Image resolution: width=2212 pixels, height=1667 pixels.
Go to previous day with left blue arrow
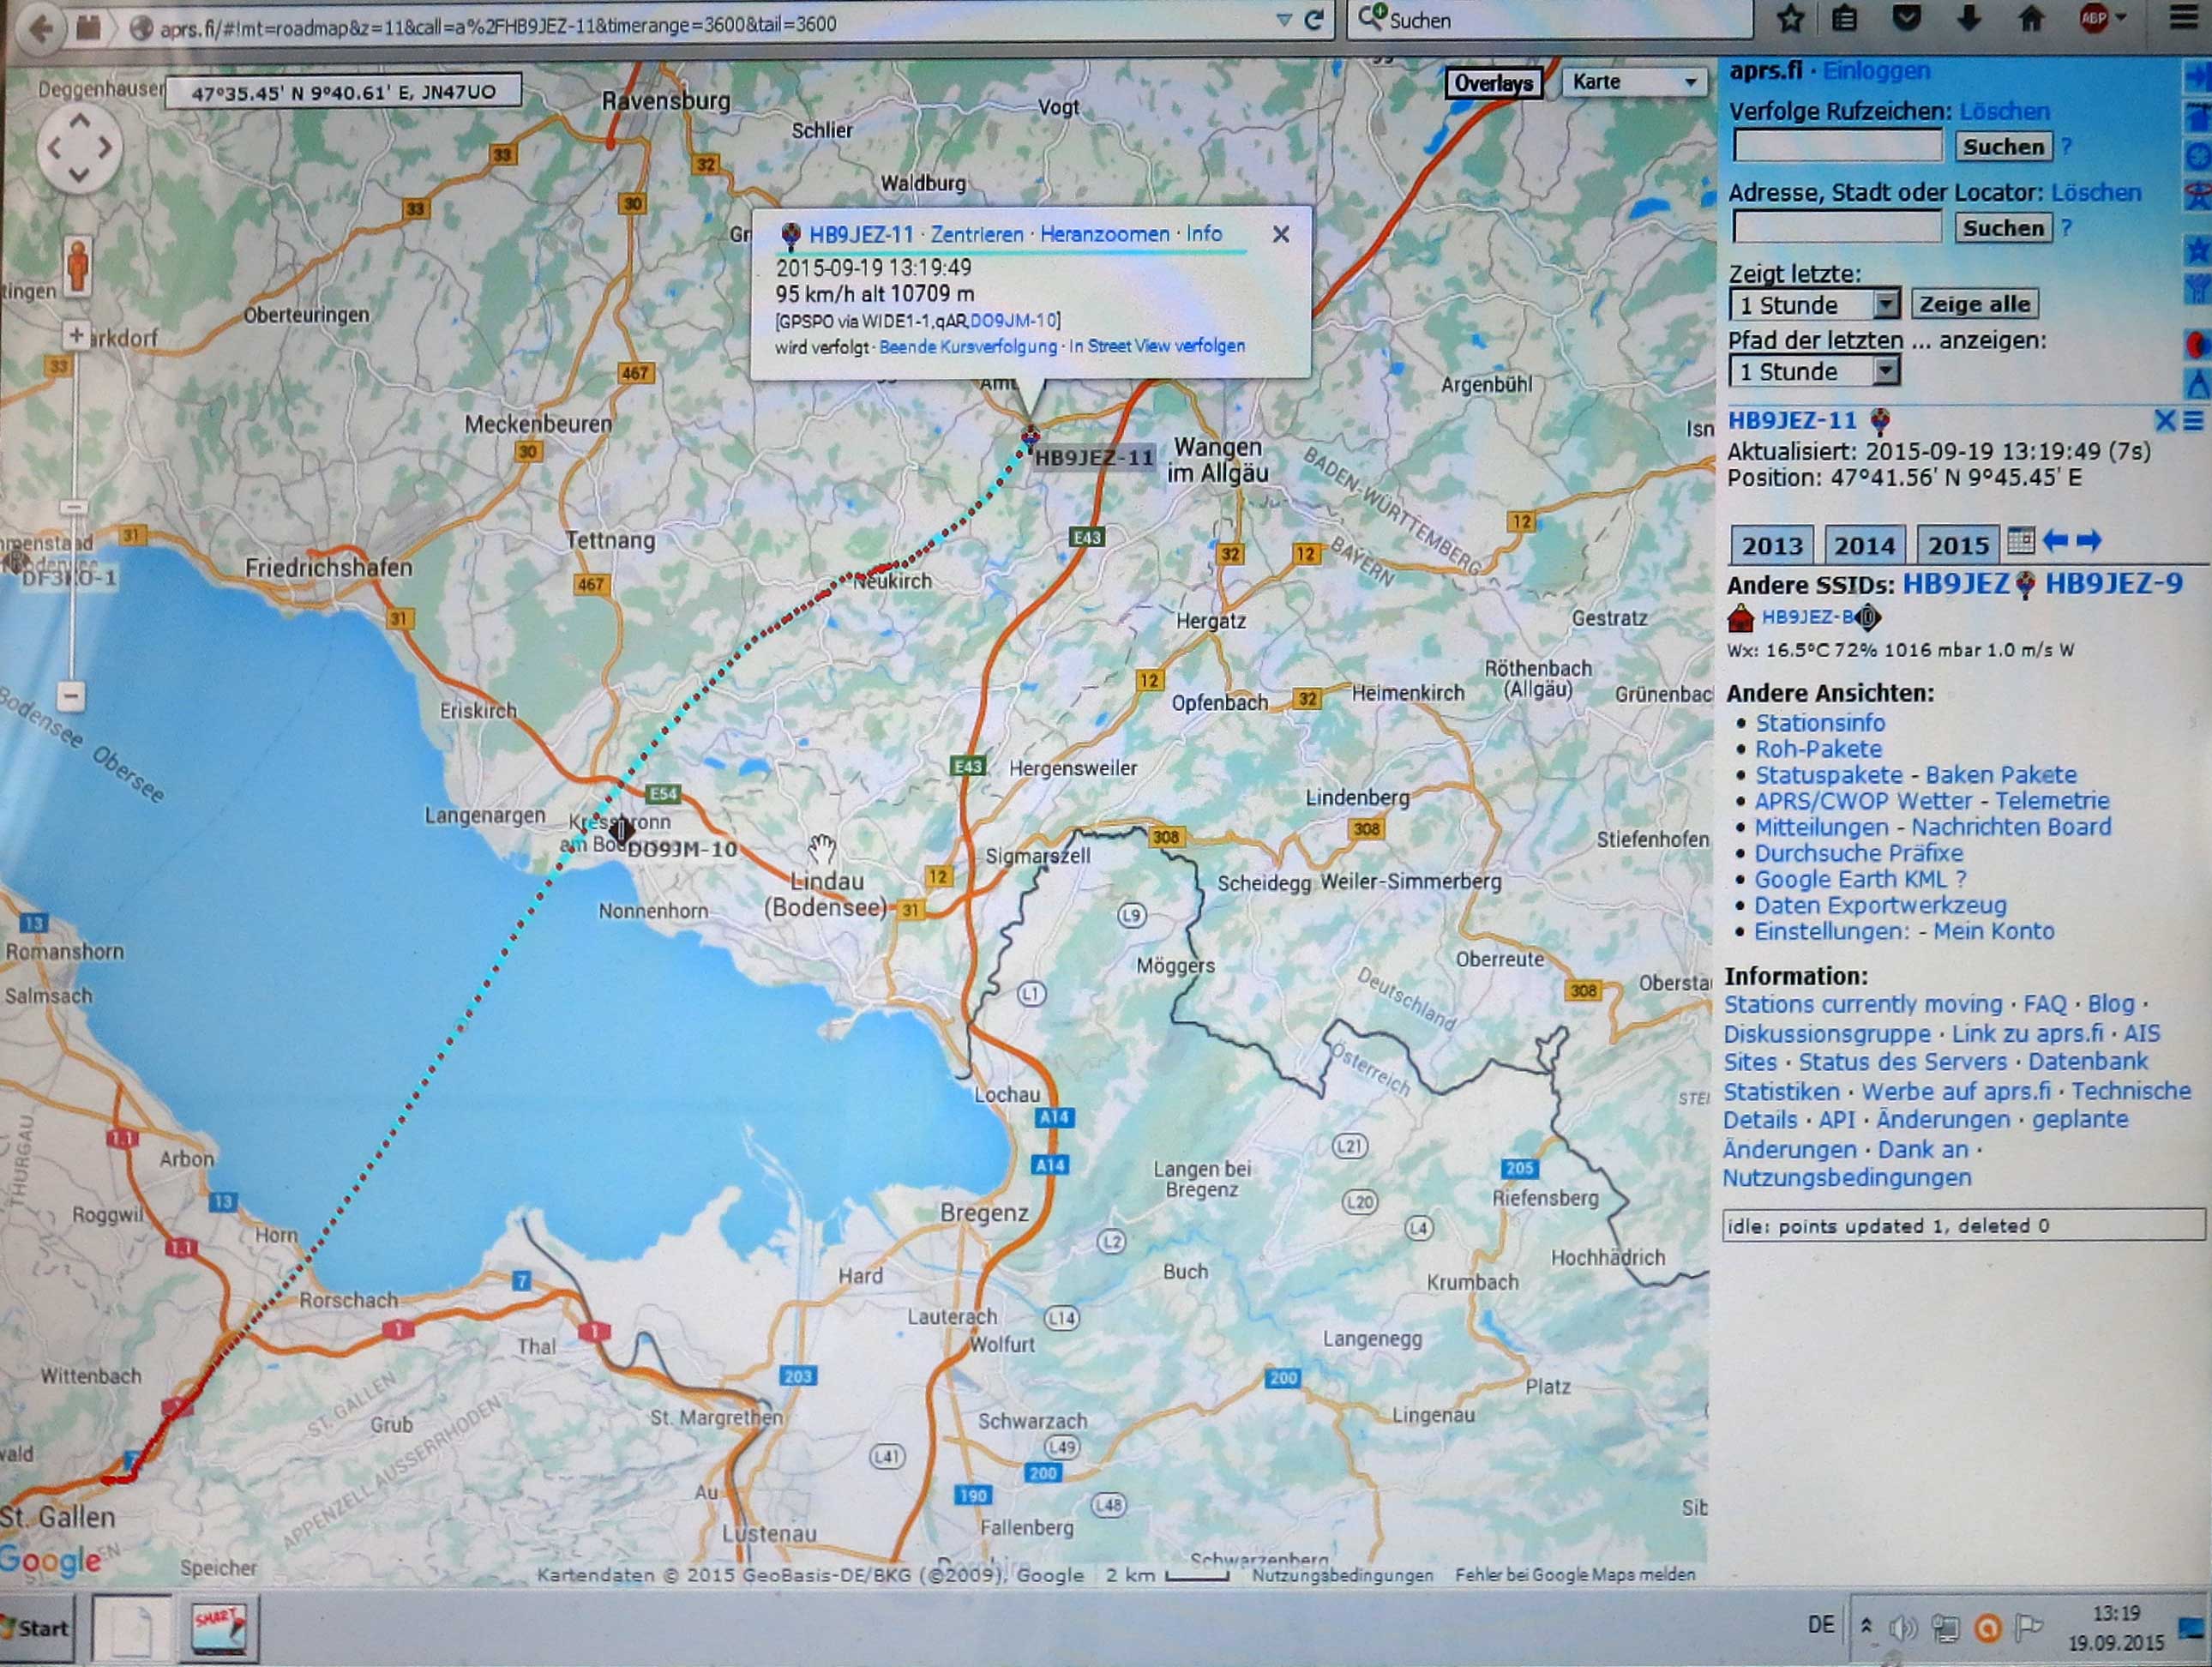(x=2055, y=541)
